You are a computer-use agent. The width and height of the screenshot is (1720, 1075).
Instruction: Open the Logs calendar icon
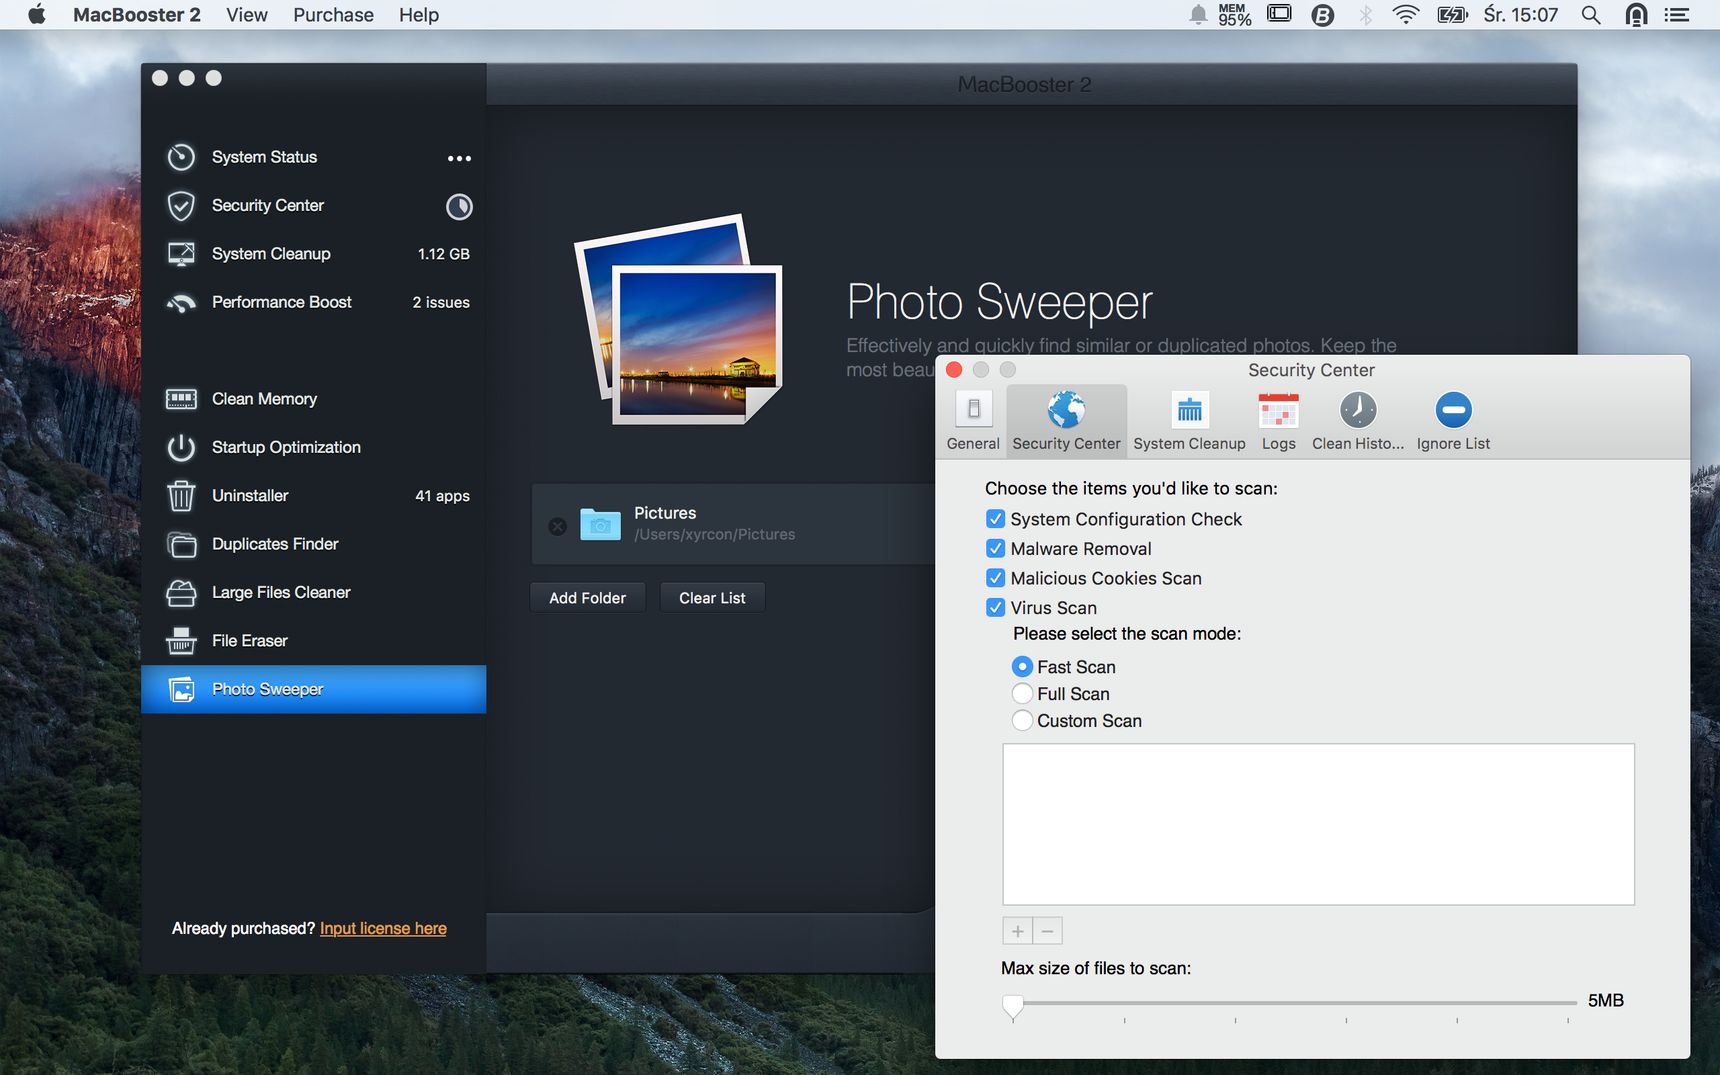(x=1278, y=410)
